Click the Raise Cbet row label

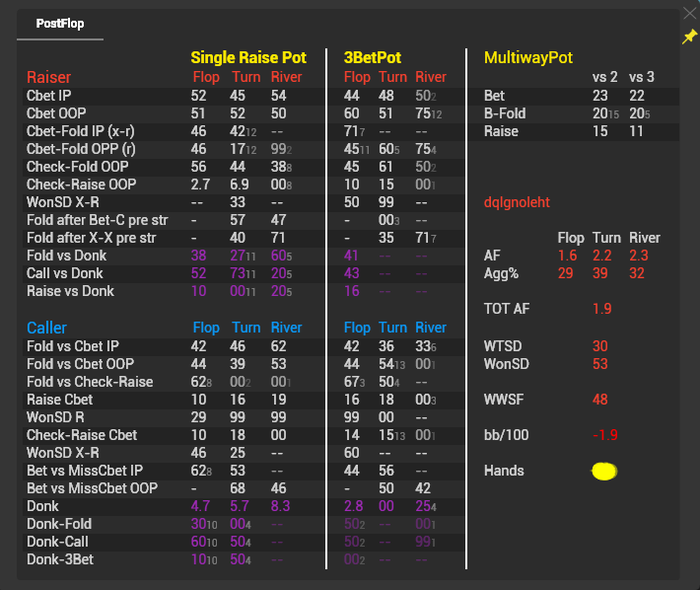[60, 399]
